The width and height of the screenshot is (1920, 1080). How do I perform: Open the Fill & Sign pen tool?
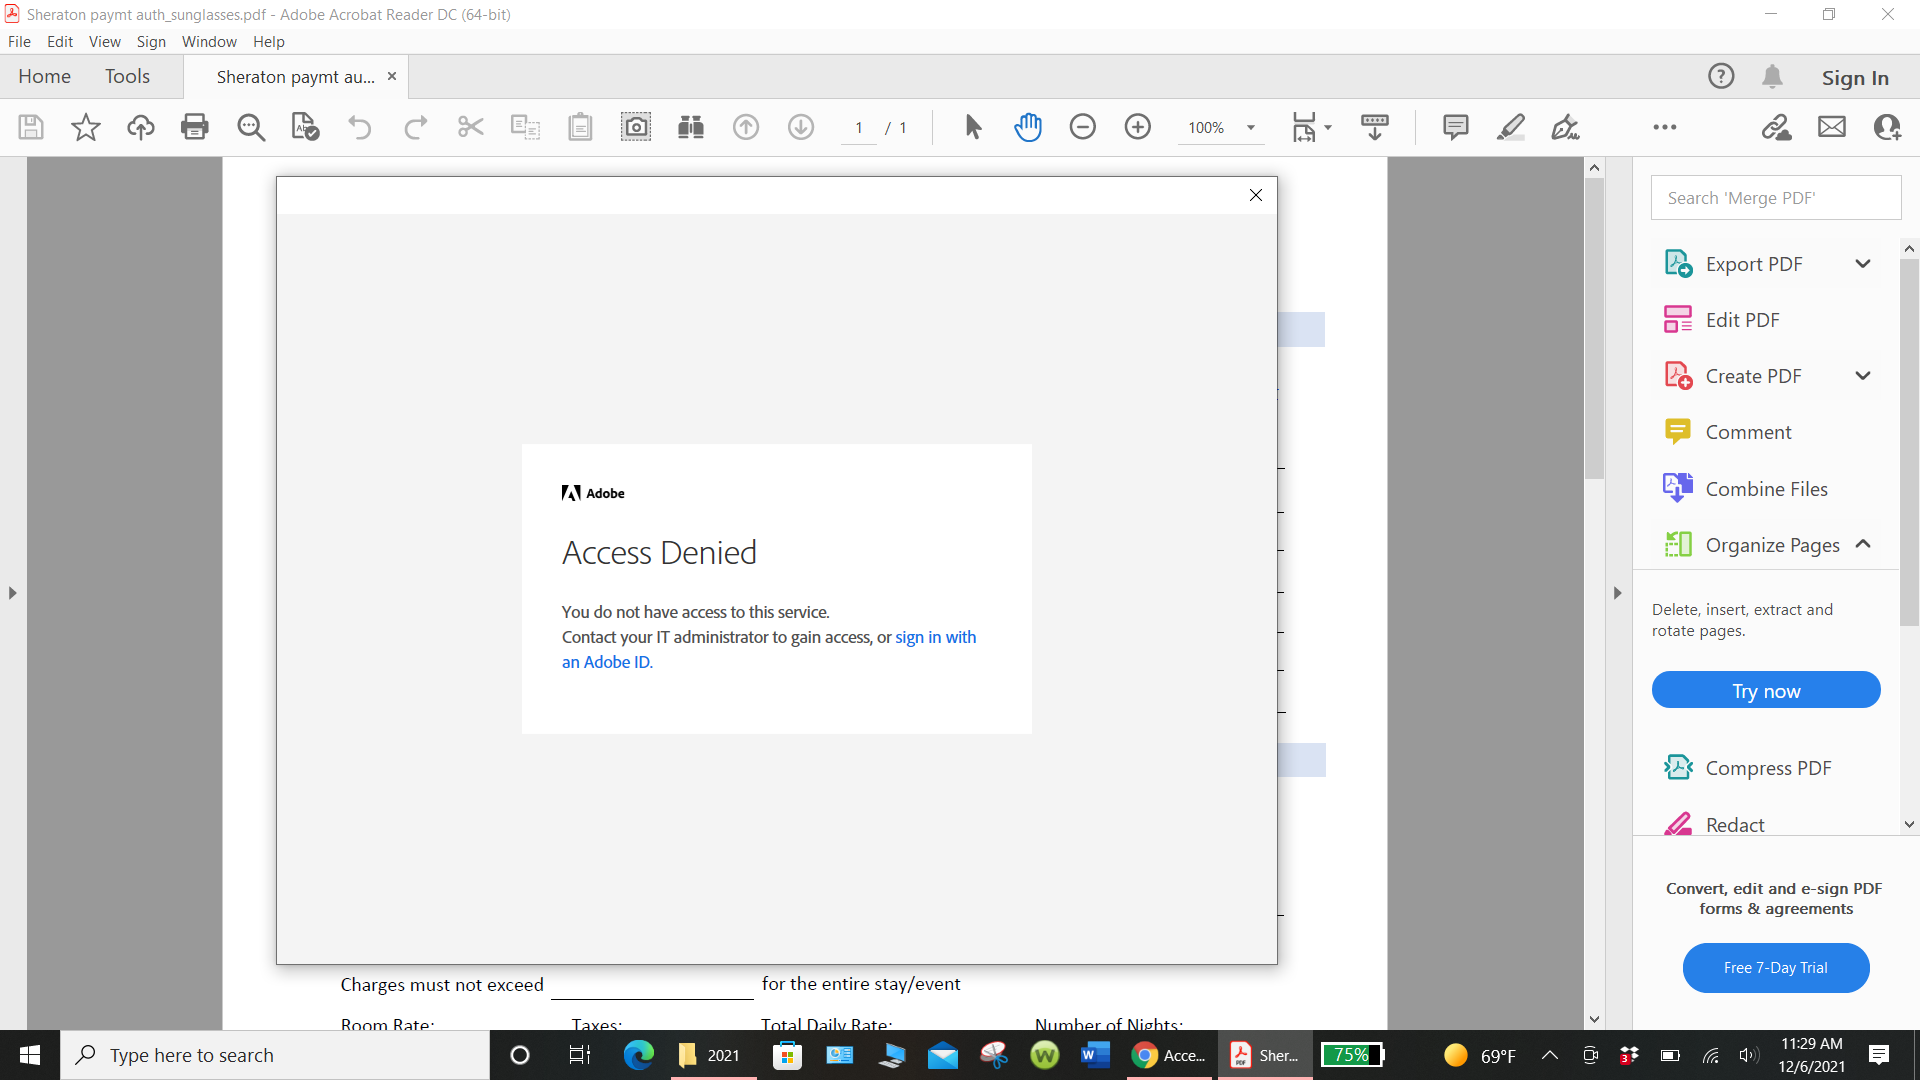[1564, 127]
